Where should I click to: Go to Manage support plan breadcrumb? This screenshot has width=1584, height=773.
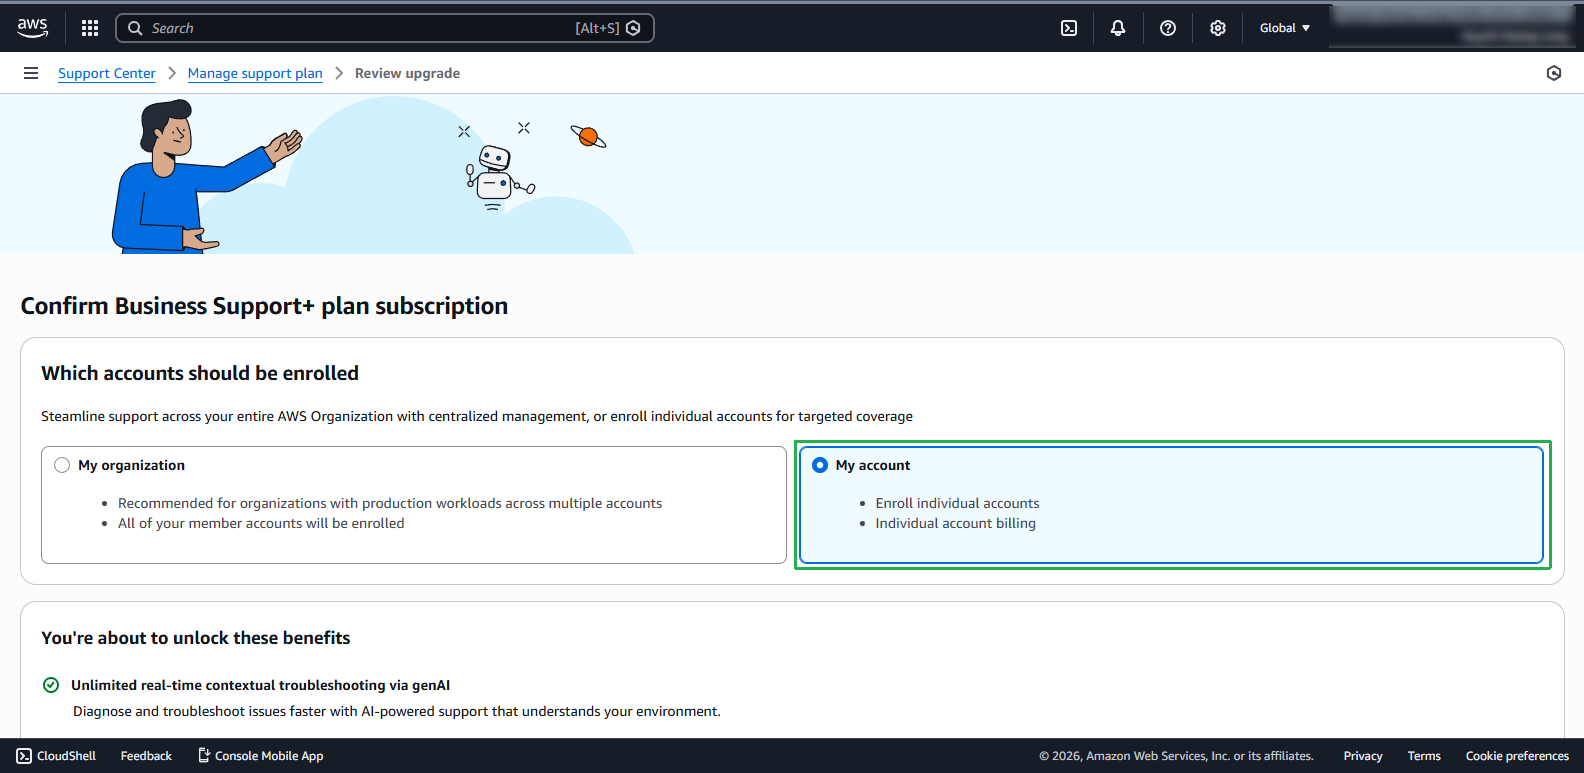click(x=255, y=73)
